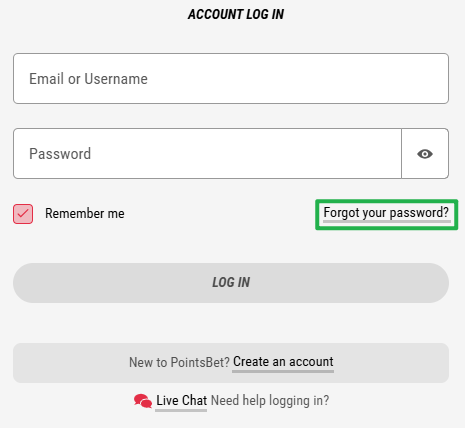465x428 pixels.
Task: Click the LOG IN button
Action: 231,283
